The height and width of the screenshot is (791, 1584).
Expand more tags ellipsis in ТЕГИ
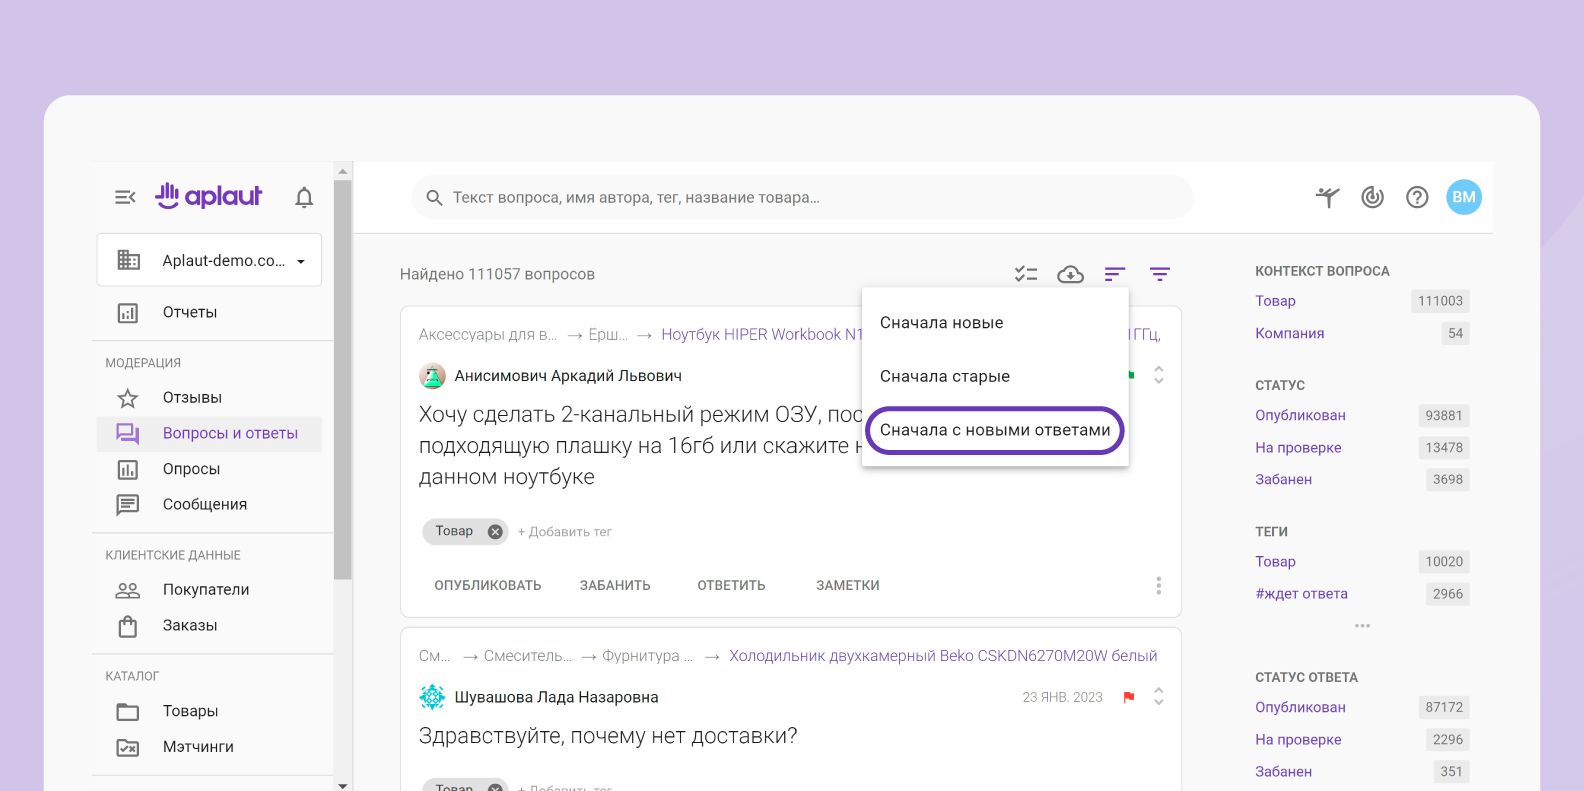1362,626
